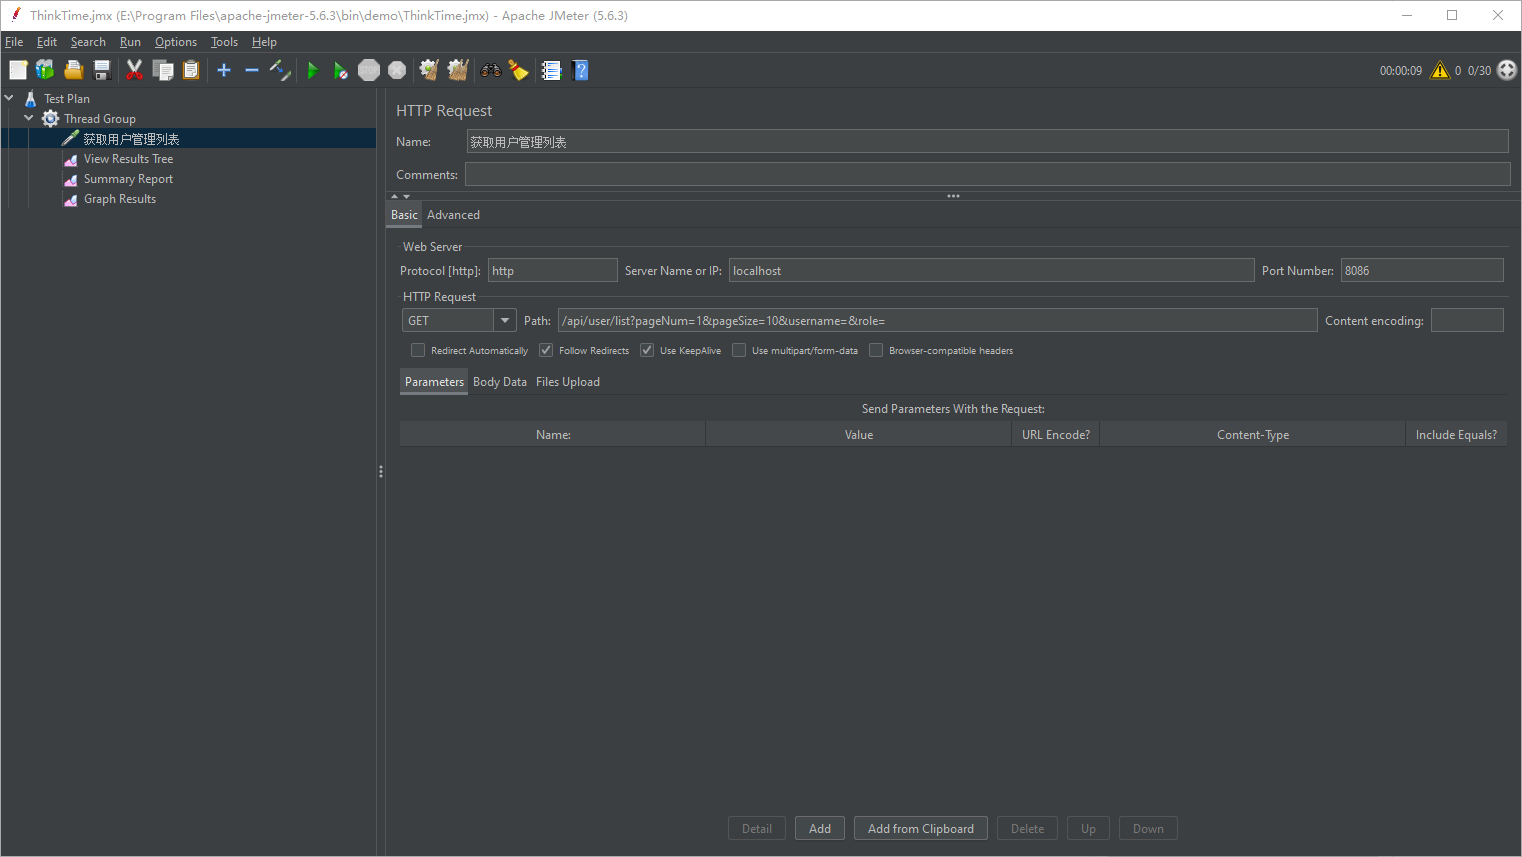Click the Shutdown test icon
The height and width of the screenshot is (857, 1522).
[397, 70]
